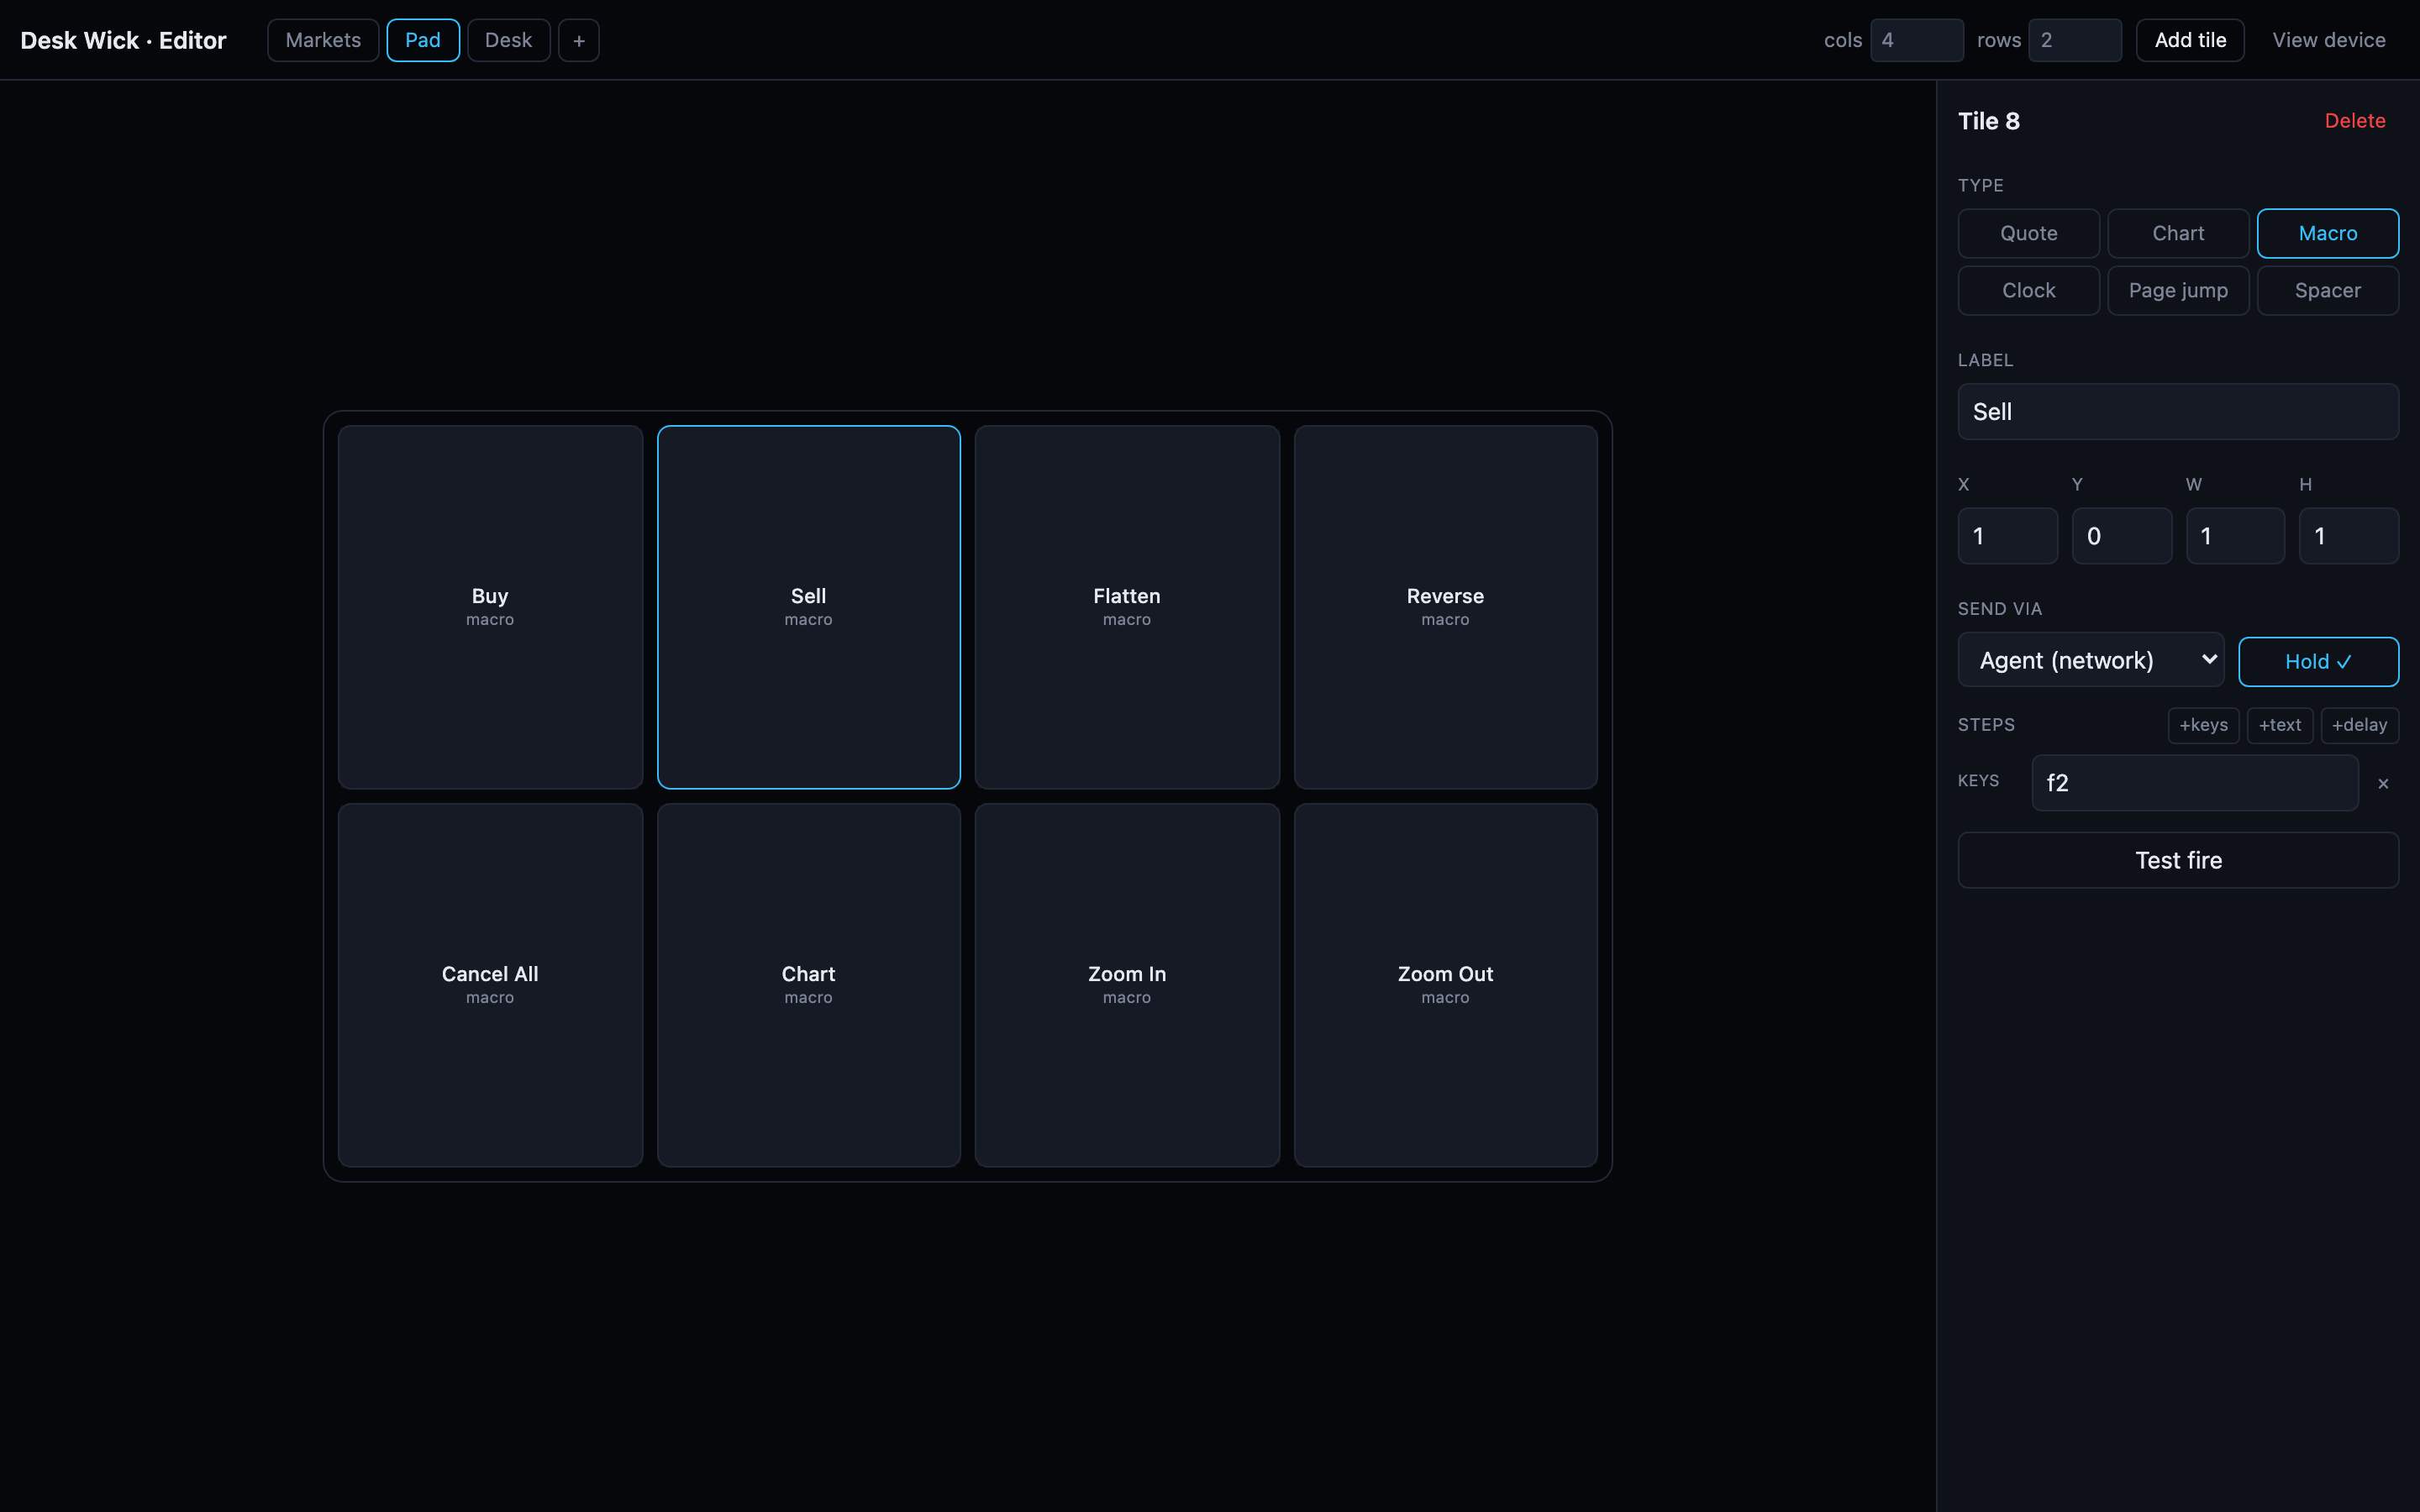Click the Desk Wick · Editor title
The height and width of the screenshot is (1512, 2420).
click(123, 40)
